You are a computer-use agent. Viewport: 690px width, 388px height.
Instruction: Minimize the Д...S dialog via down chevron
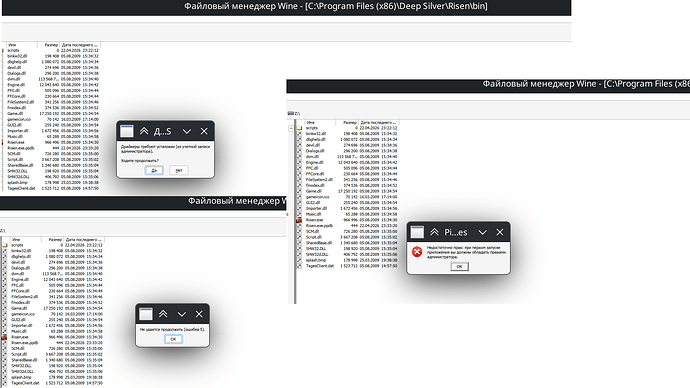pos(187,131)
